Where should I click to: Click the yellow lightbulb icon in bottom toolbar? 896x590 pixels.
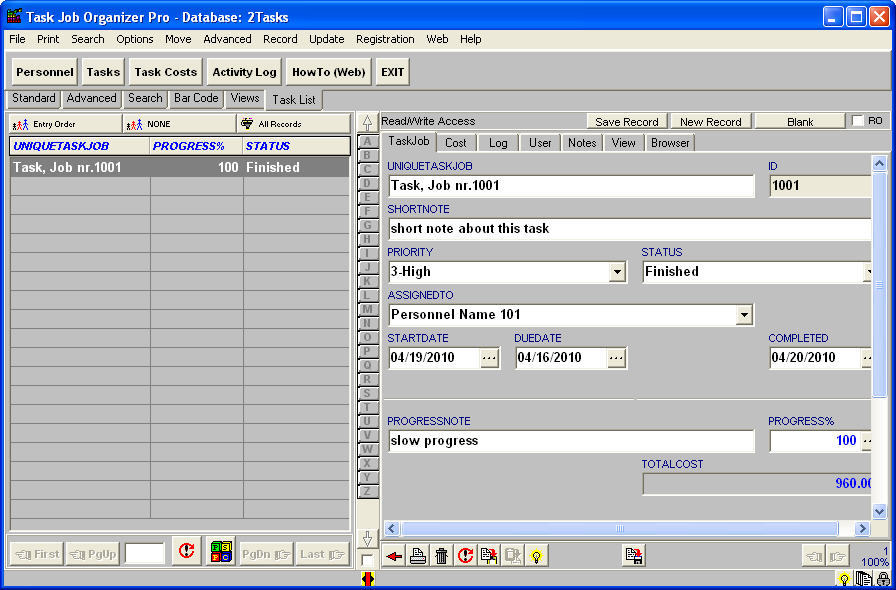click(537, 555)
